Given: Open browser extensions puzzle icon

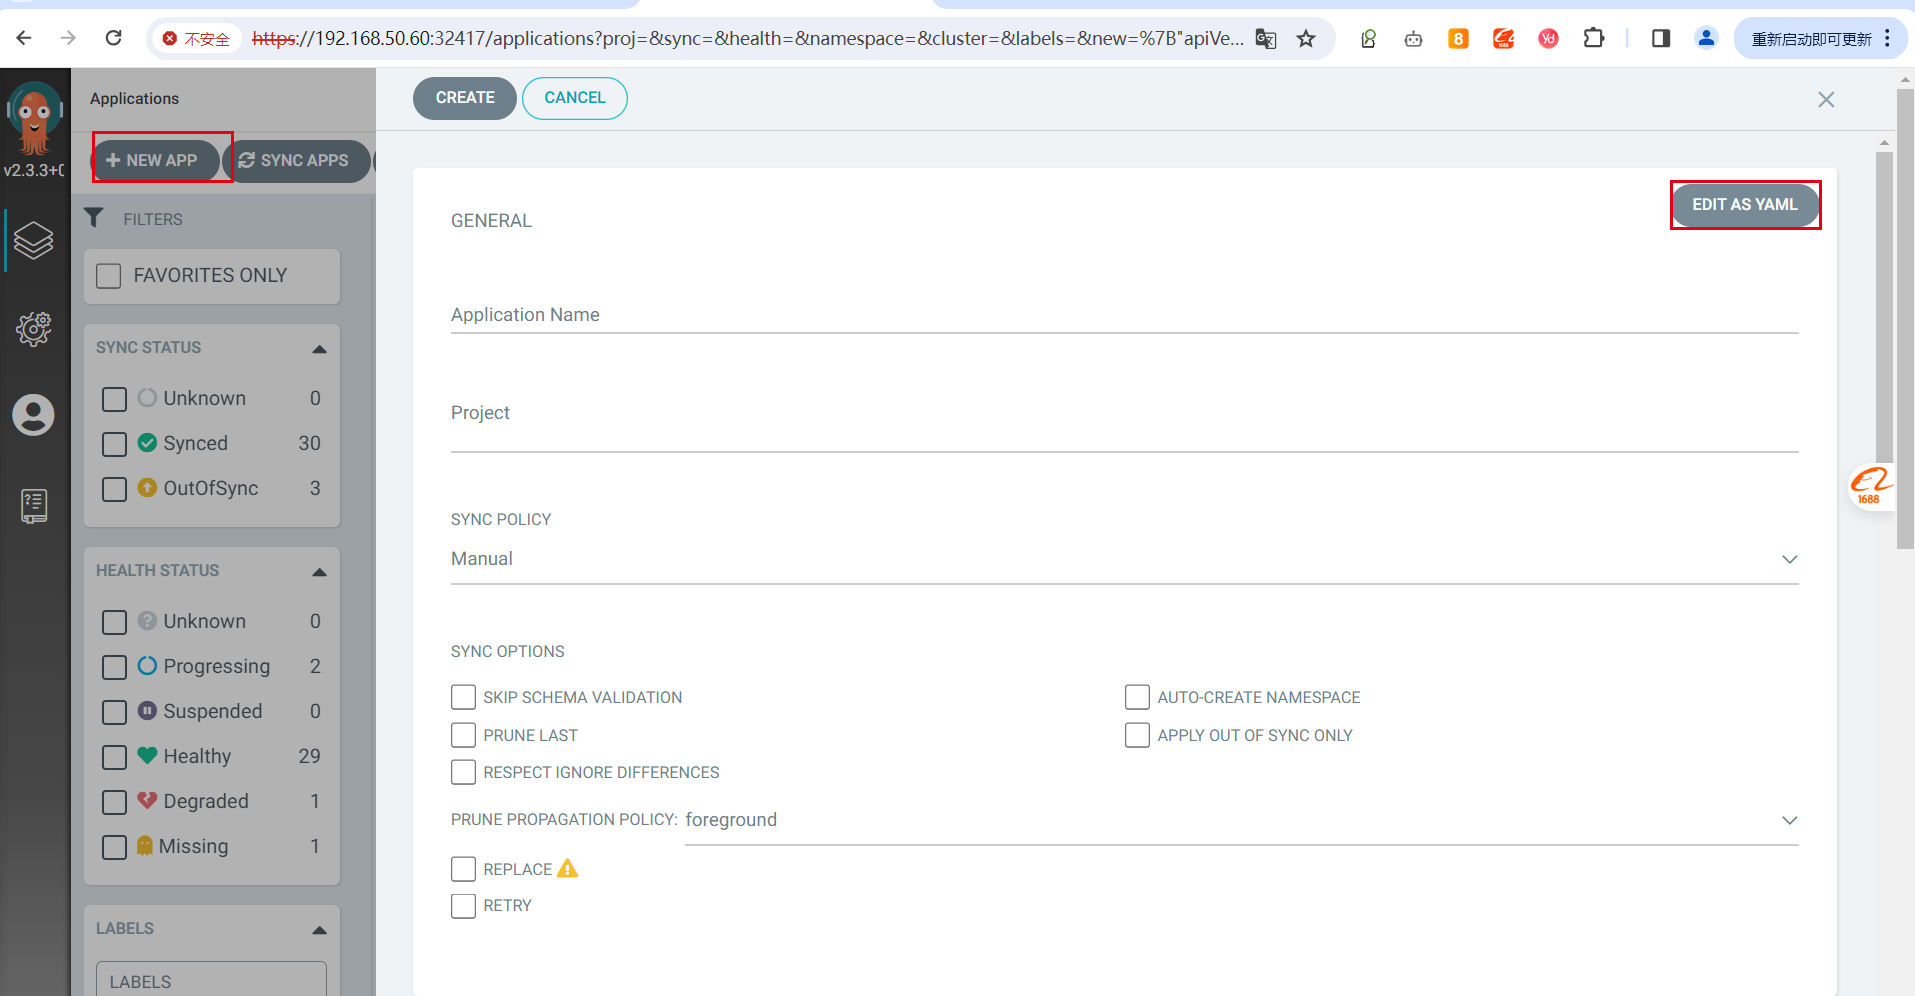Looking at the screenshot, I should pos(1594,39).
